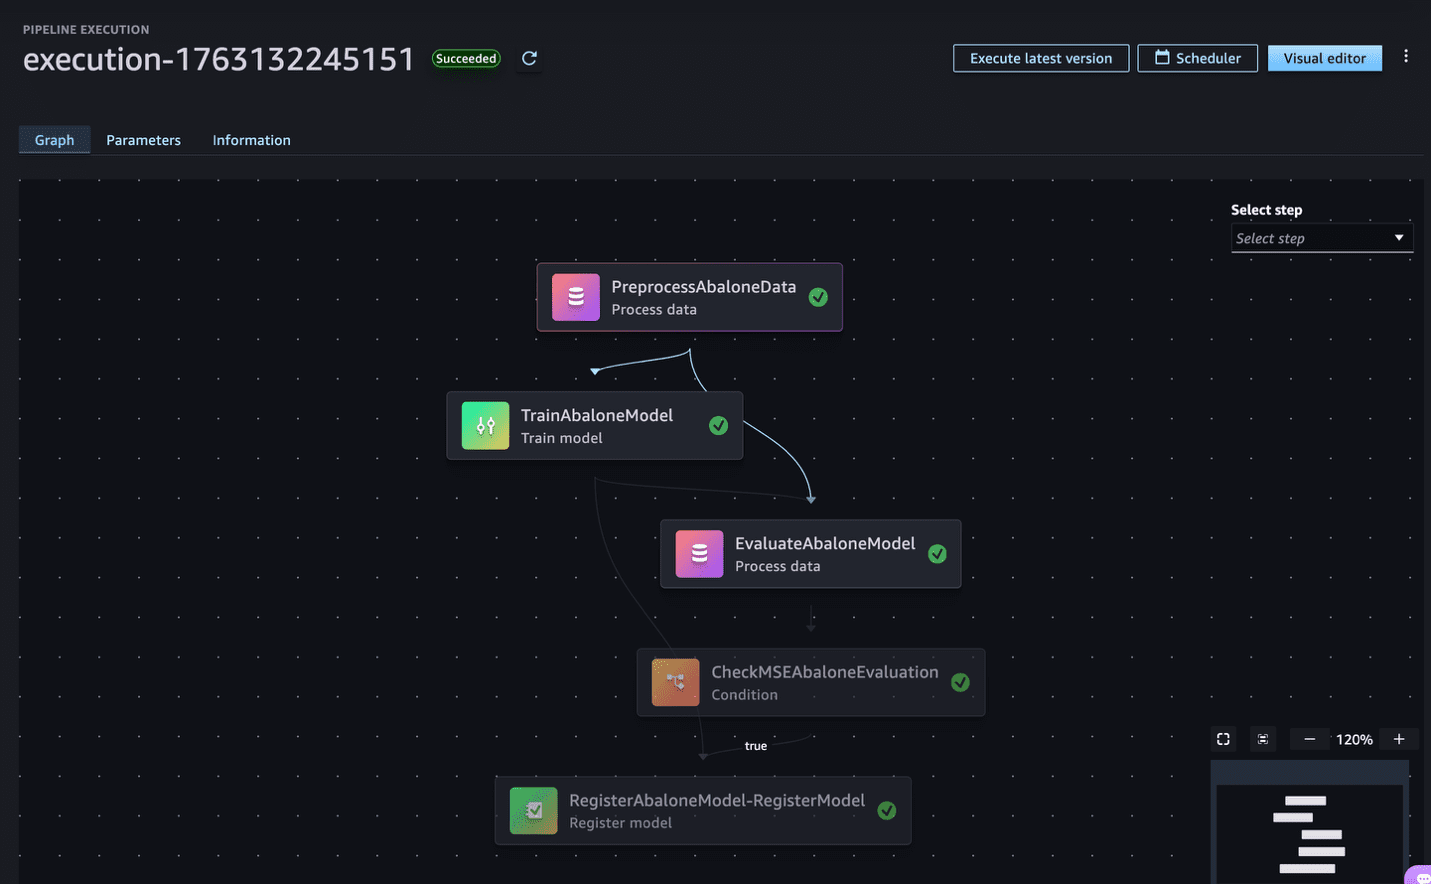
Task: Click the graph minimap overview thumbnail
Action: tap(1309, 832)
